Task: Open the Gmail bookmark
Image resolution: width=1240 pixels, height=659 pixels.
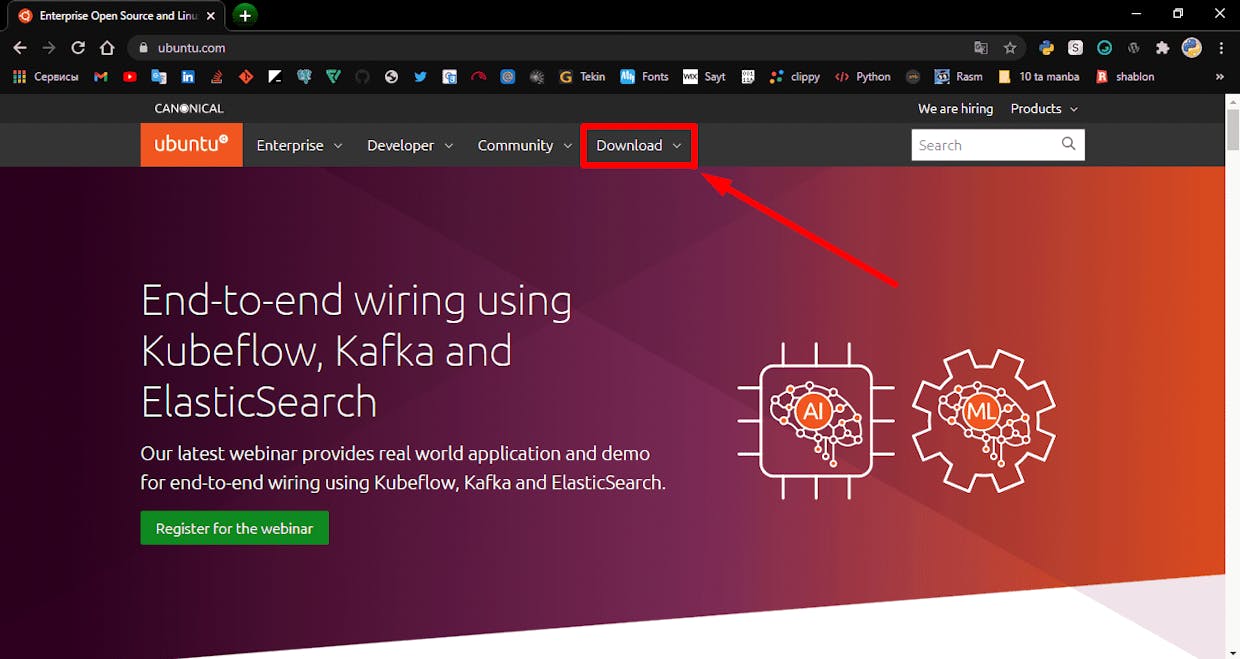Action: click(101, 76)
